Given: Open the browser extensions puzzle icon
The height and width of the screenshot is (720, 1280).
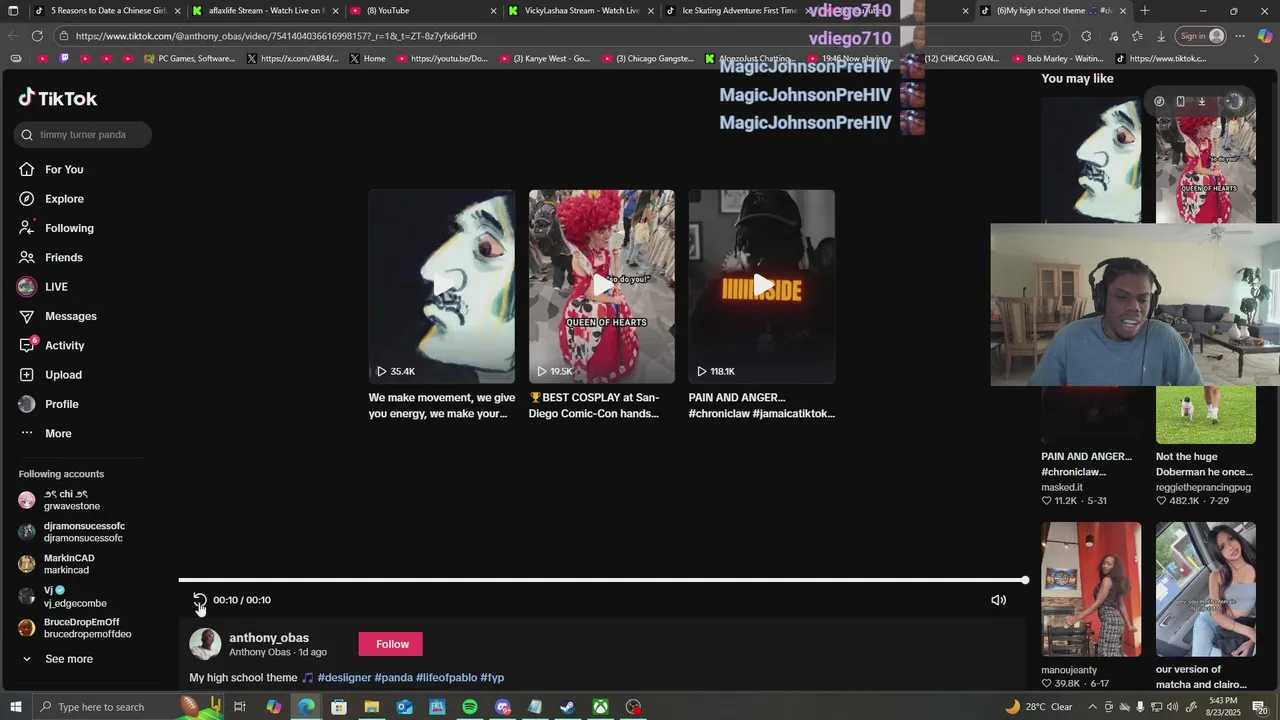Looking at the screenshot, I should click(x=1087, y=36).
